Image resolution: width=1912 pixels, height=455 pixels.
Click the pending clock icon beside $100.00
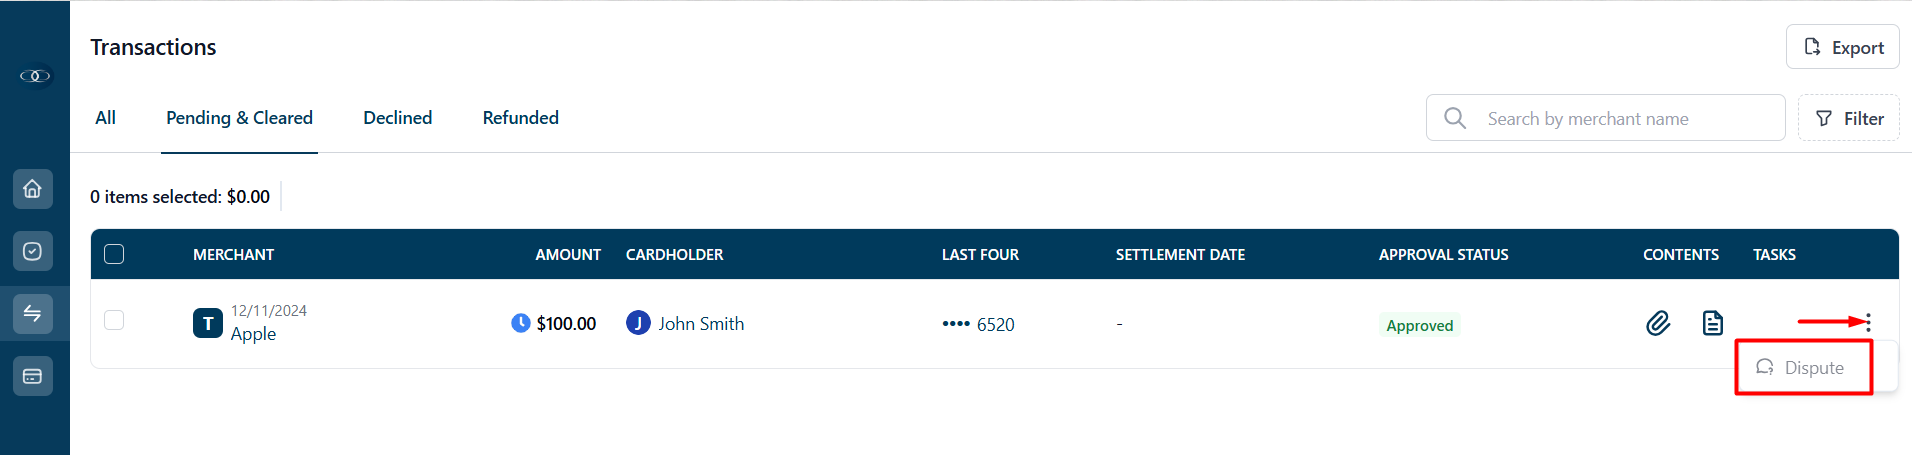[520, 323]
